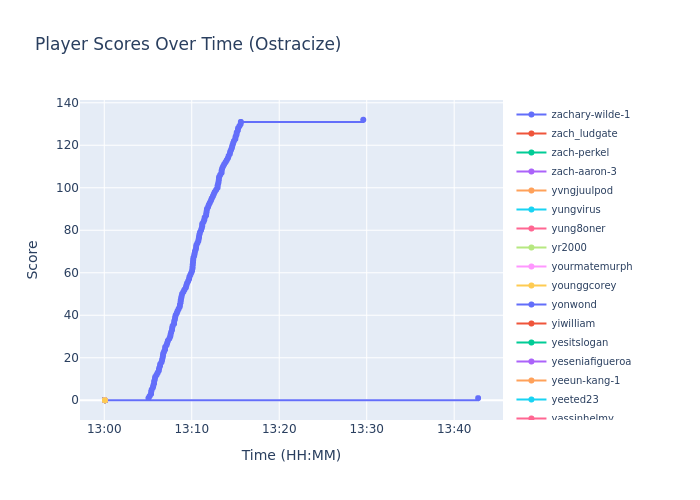
Task: Click the yung8oner pink legend marker
Action: [x=531, y=229]
